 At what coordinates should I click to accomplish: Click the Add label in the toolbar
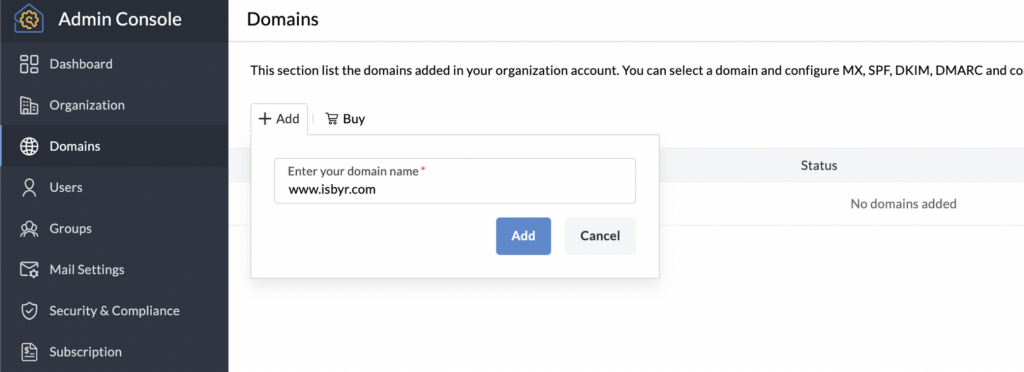pos(287,119)
